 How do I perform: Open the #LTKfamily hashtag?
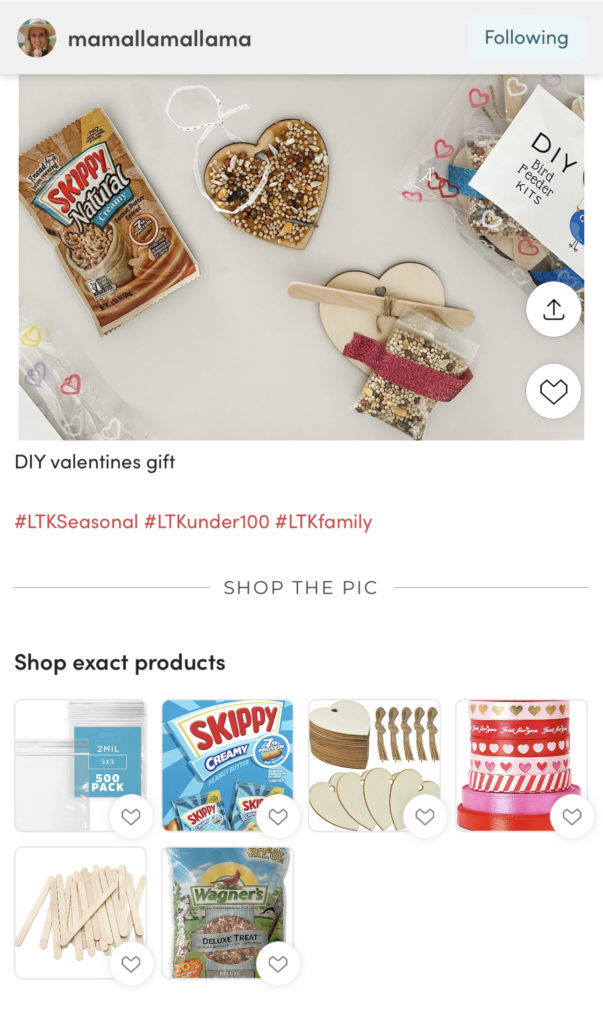click(x=323, y=522)
